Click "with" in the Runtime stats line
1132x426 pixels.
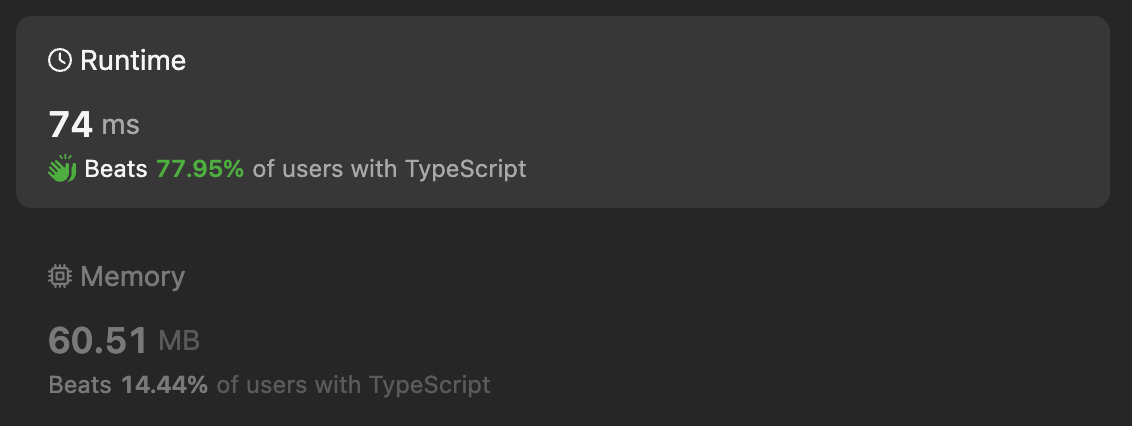(x=375, y=169)
